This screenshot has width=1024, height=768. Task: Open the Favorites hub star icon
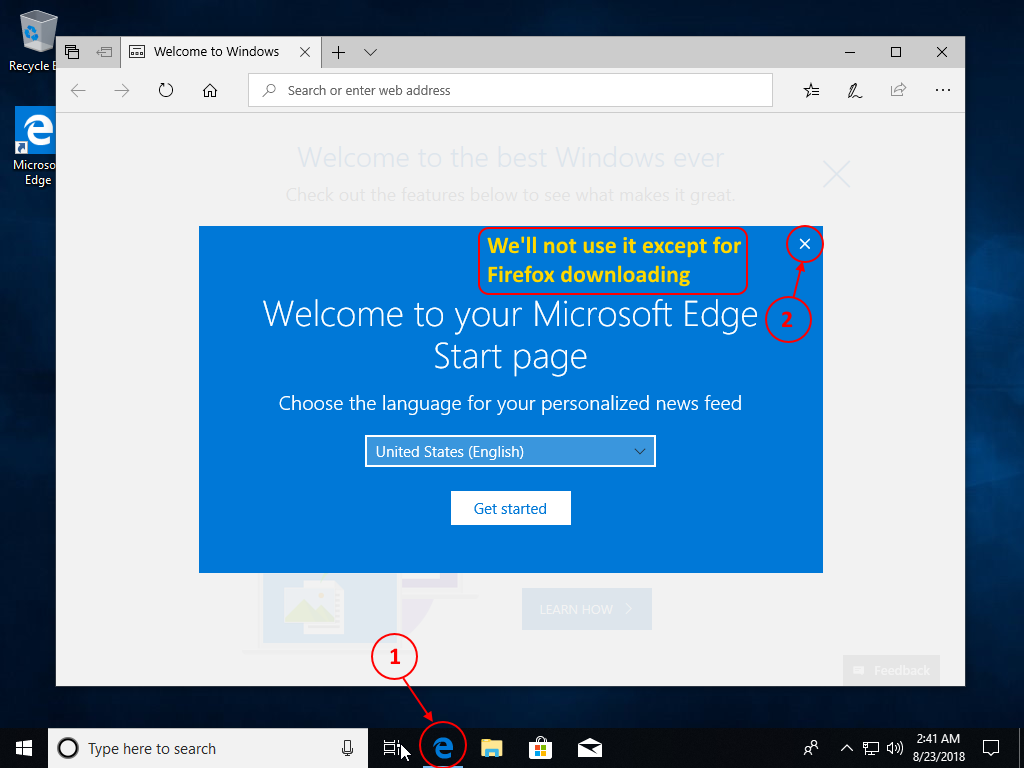811,90
